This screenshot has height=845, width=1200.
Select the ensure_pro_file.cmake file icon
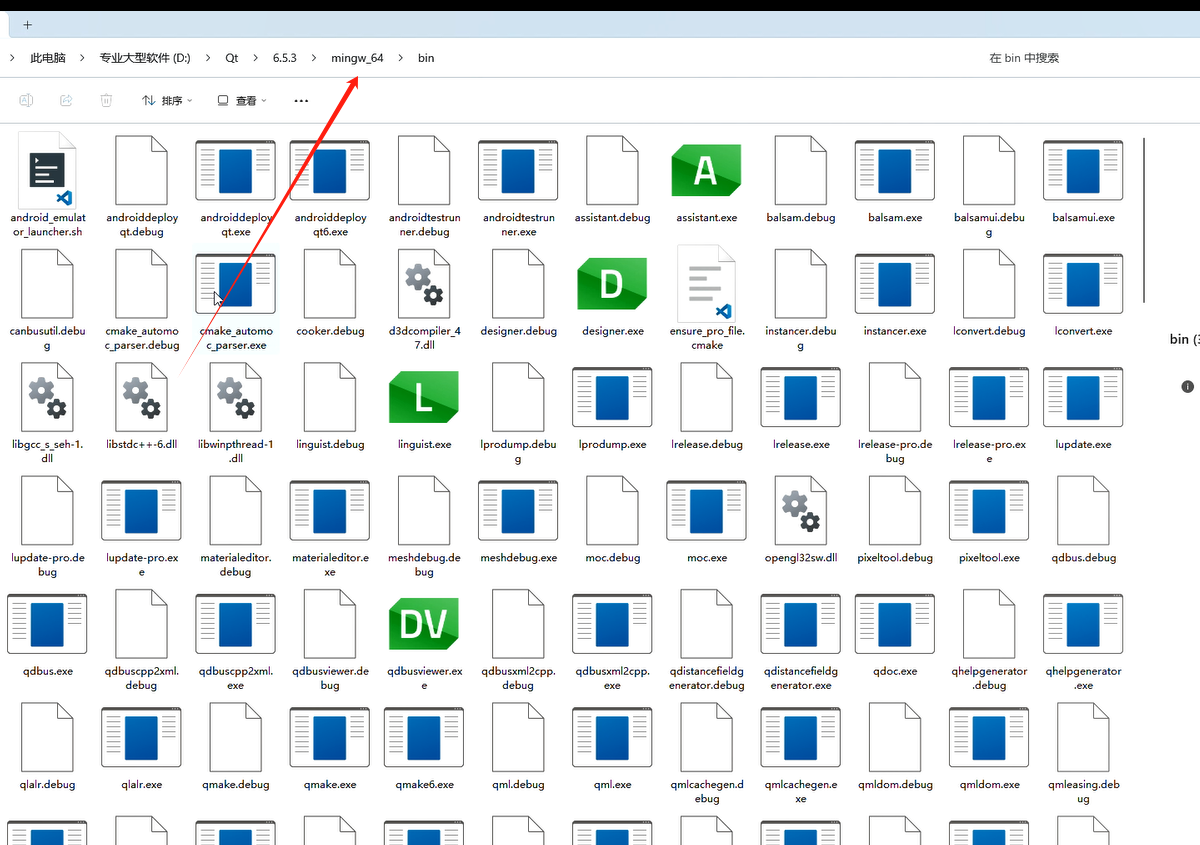pyautogui.click(x=706, y=284)
